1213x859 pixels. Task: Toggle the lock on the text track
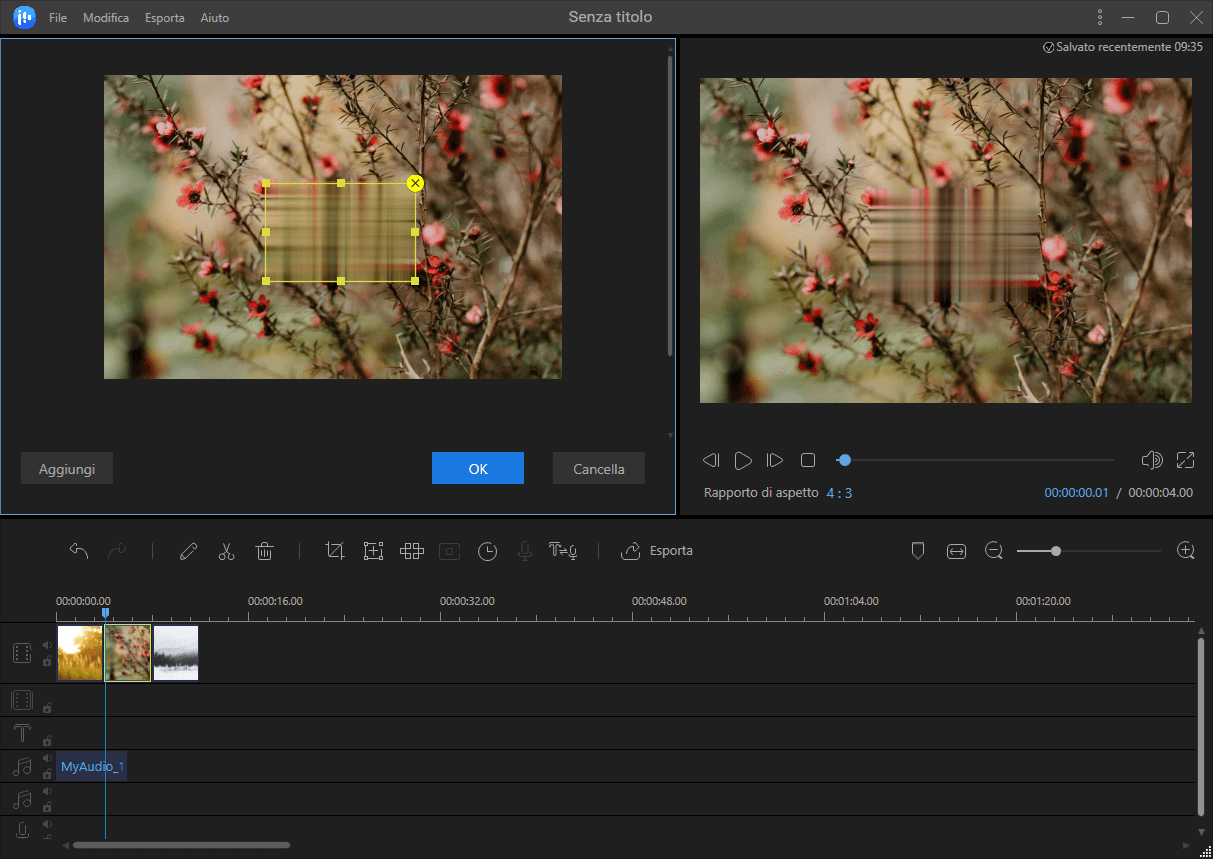tap(47, 741)
